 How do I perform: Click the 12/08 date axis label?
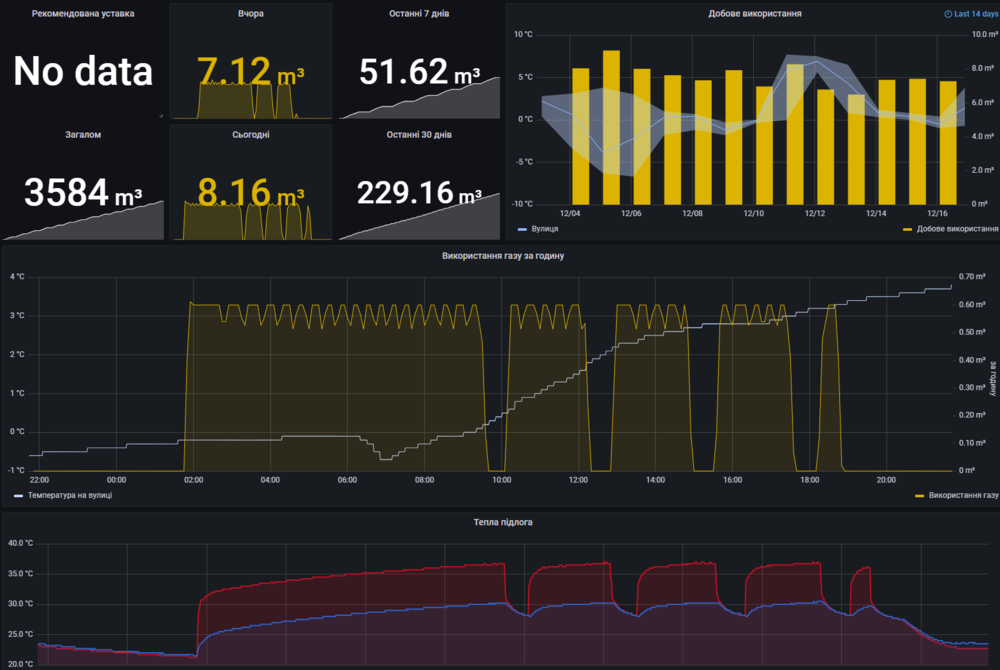coord(692,214)
